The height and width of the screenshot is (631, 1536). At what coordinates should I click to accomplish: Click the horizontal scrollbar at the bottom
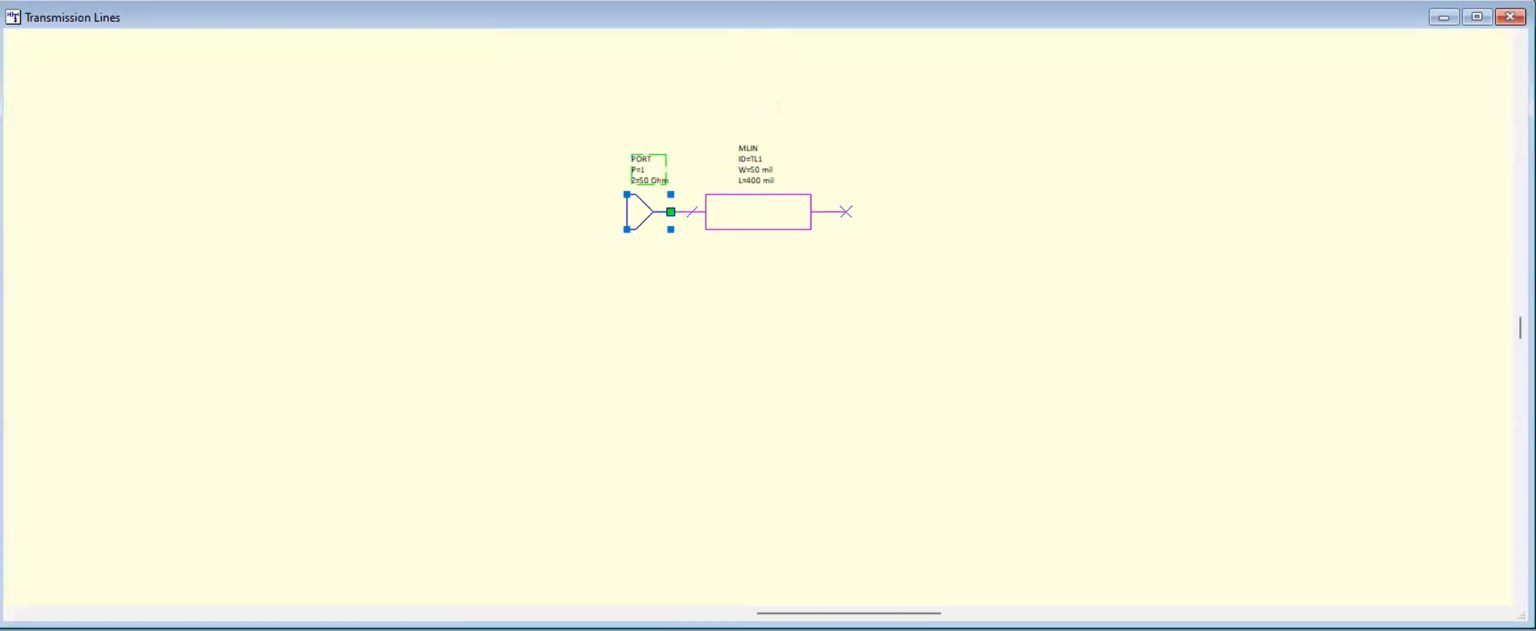849,613
